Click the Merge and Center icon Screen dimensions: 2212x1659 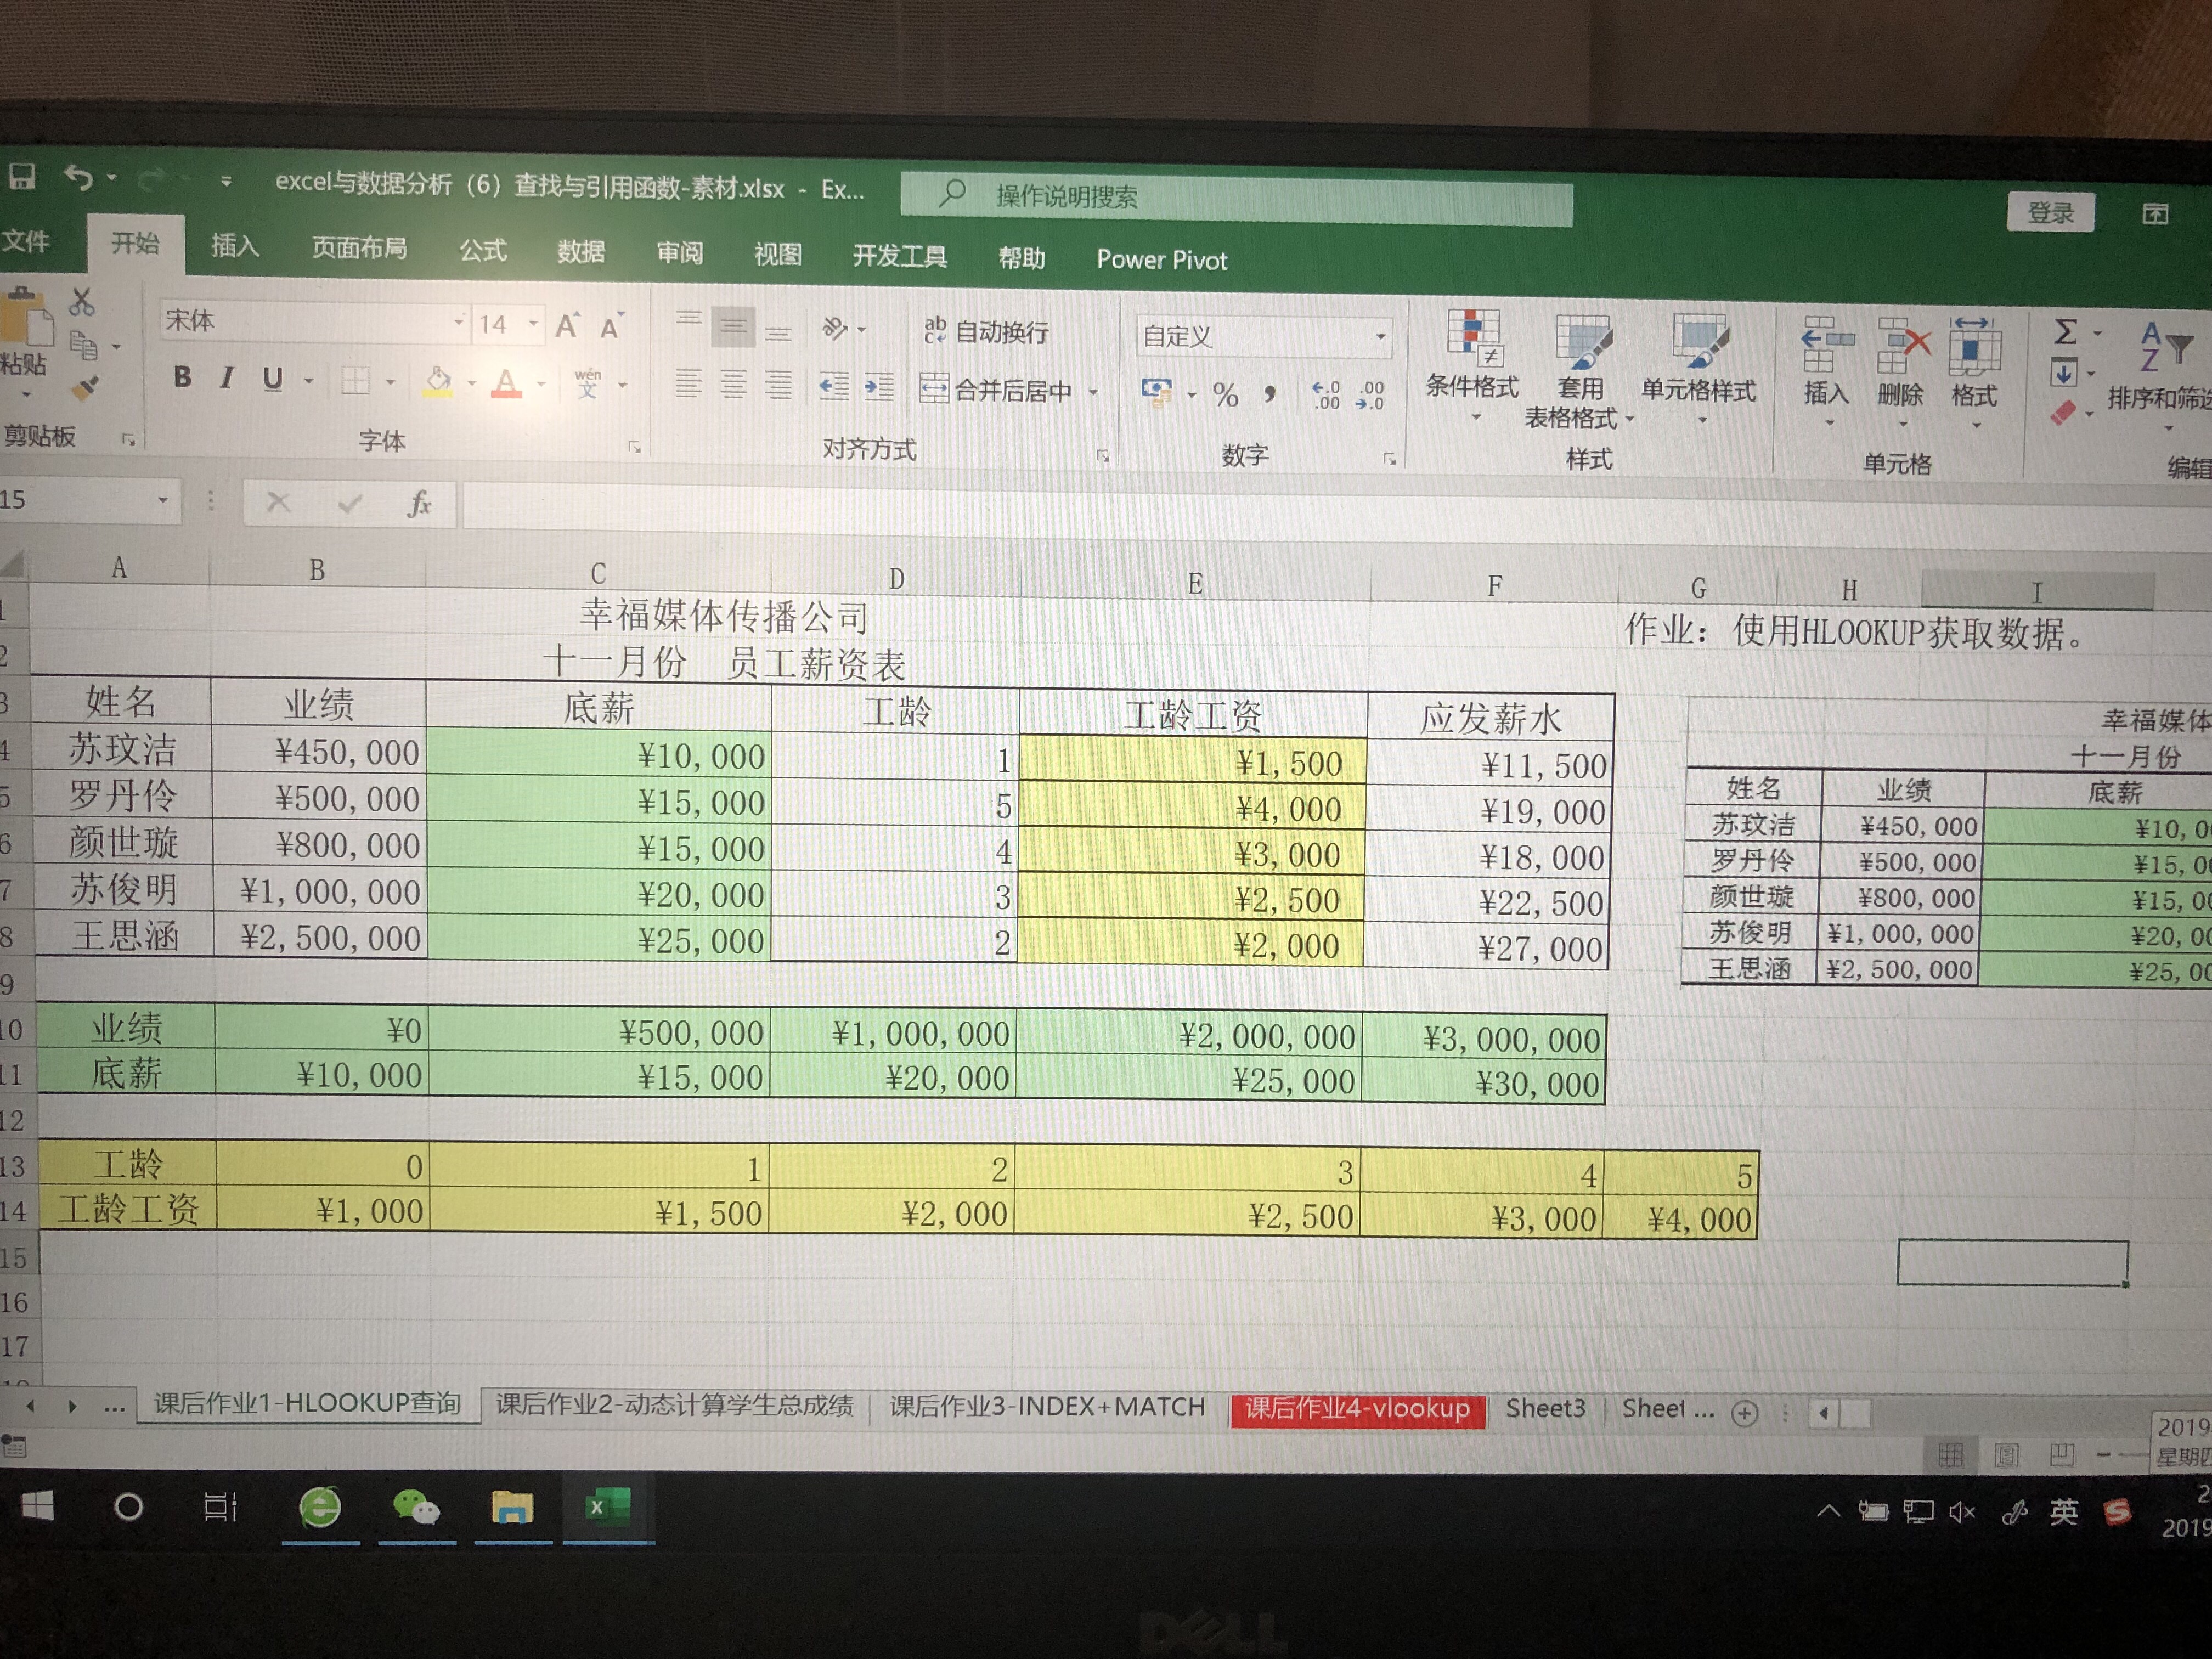point(934,388)
